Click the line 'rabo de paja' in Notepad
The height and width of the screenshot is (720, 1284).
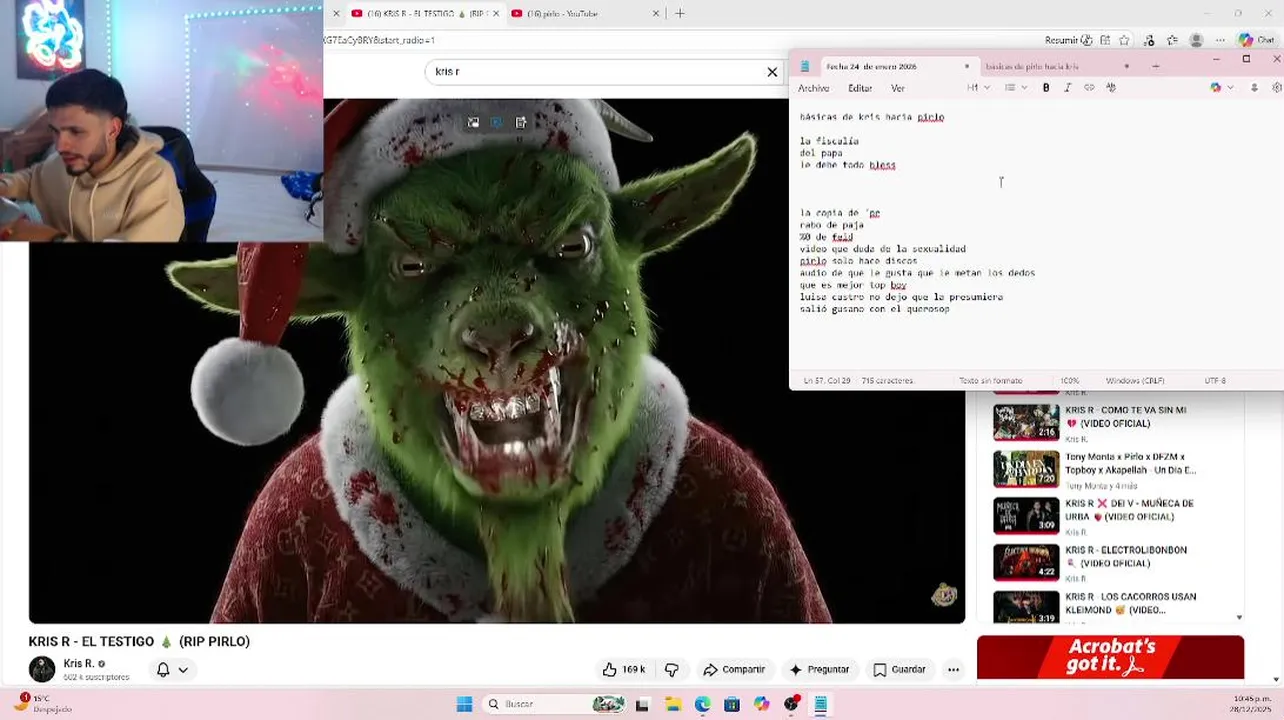coord(832,225)
